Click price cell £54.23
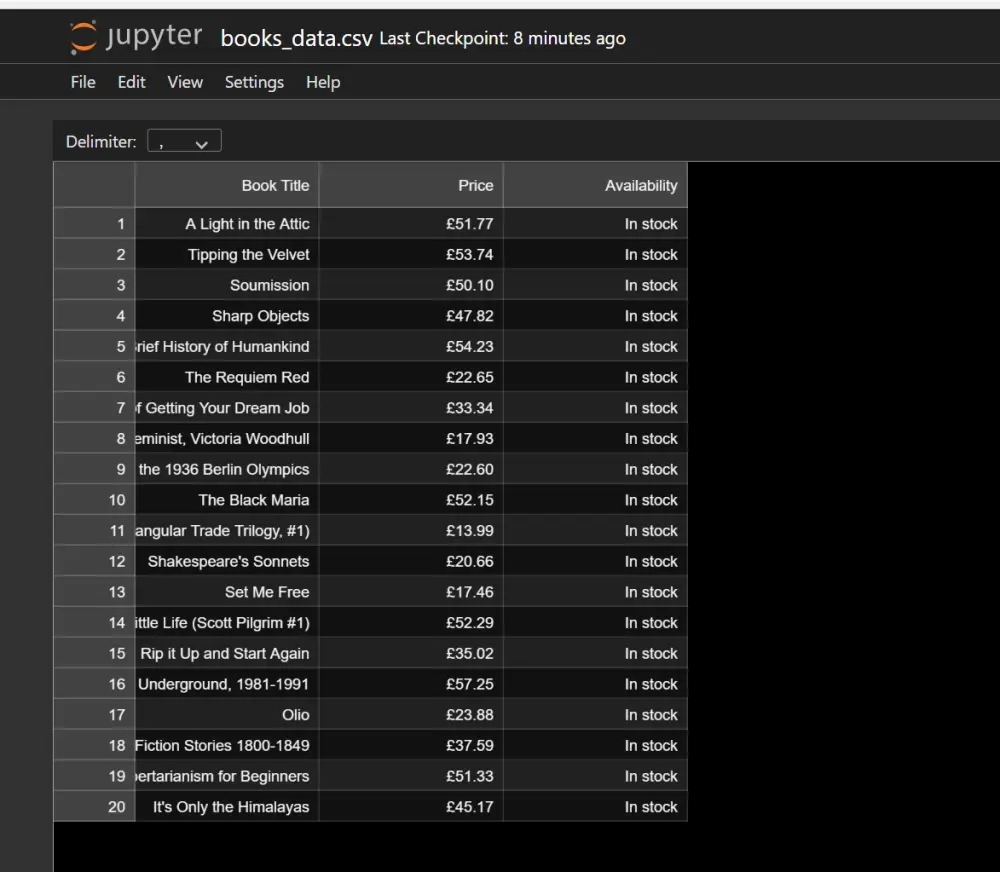 point(411,346)
